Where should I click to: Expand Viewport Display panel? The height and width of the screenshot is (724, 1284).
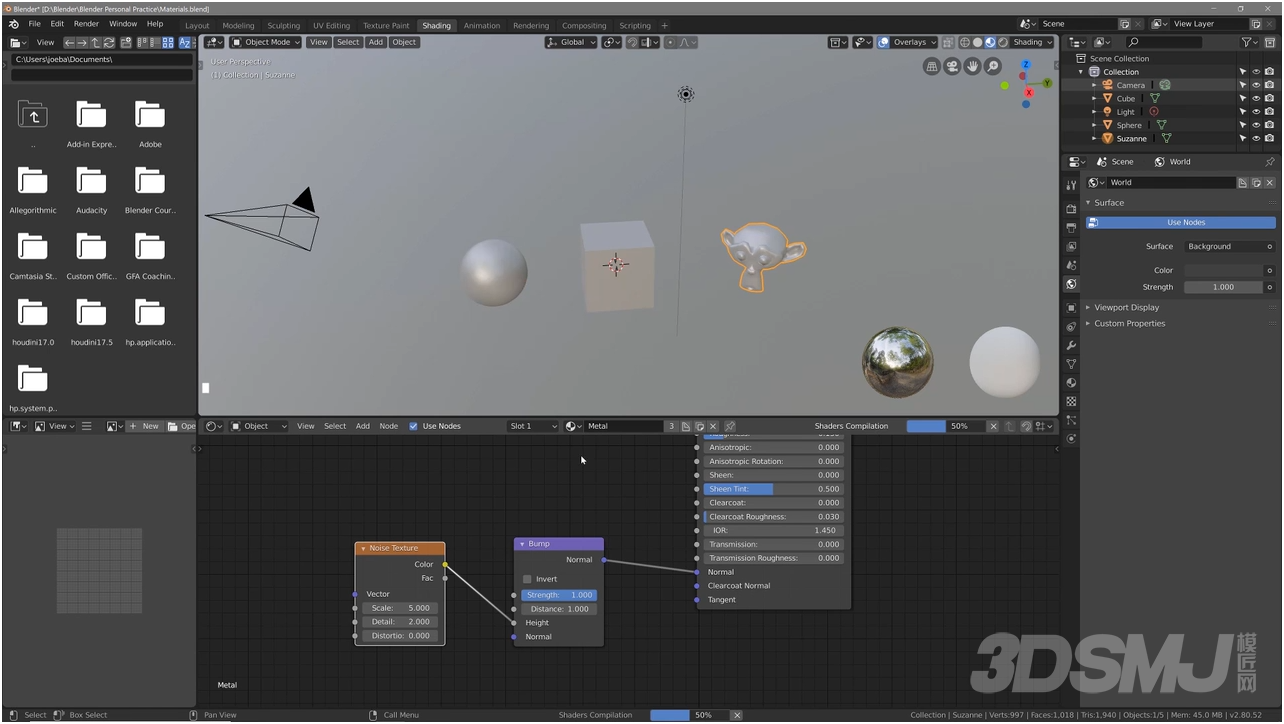click(x=1126, y=308)
